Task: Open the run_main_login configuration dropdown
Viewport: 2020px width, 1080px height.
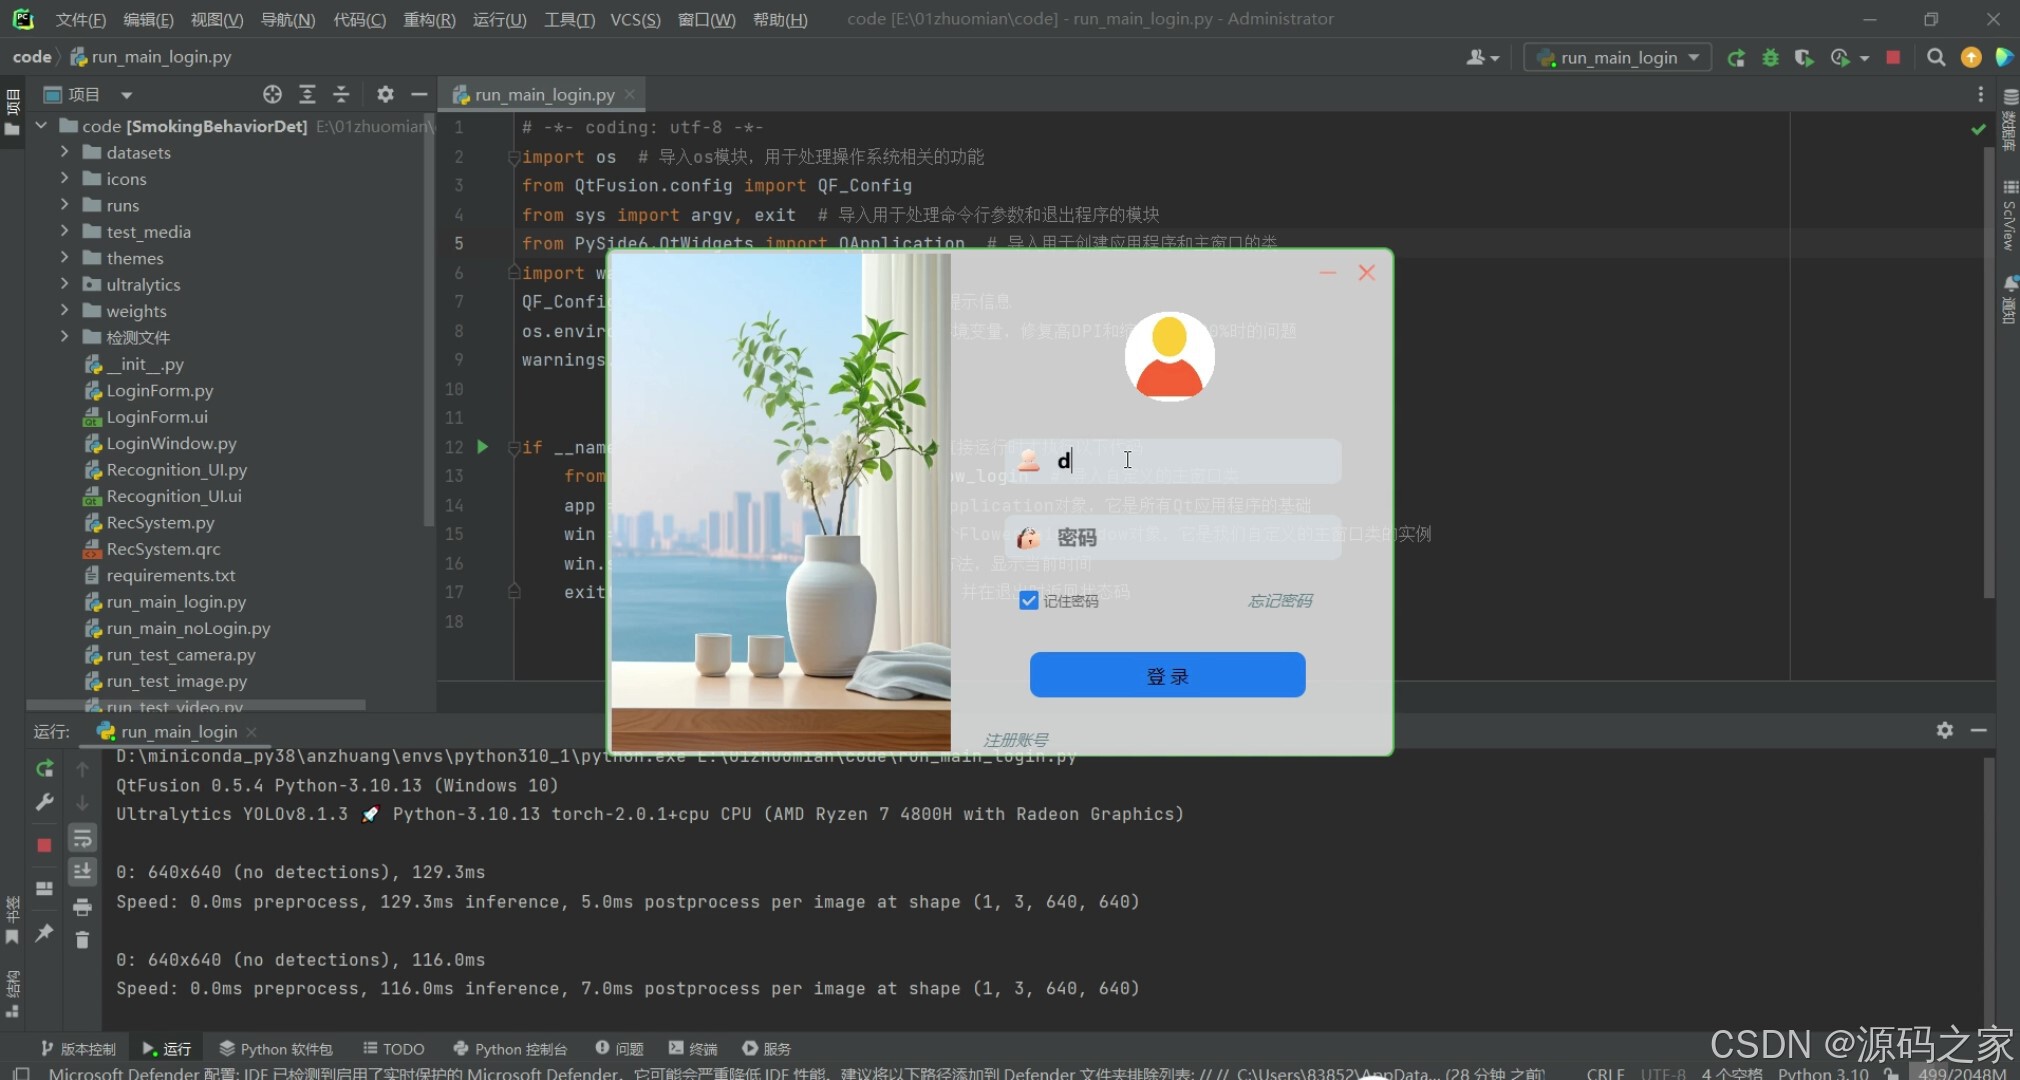Action: [1694, 57]
